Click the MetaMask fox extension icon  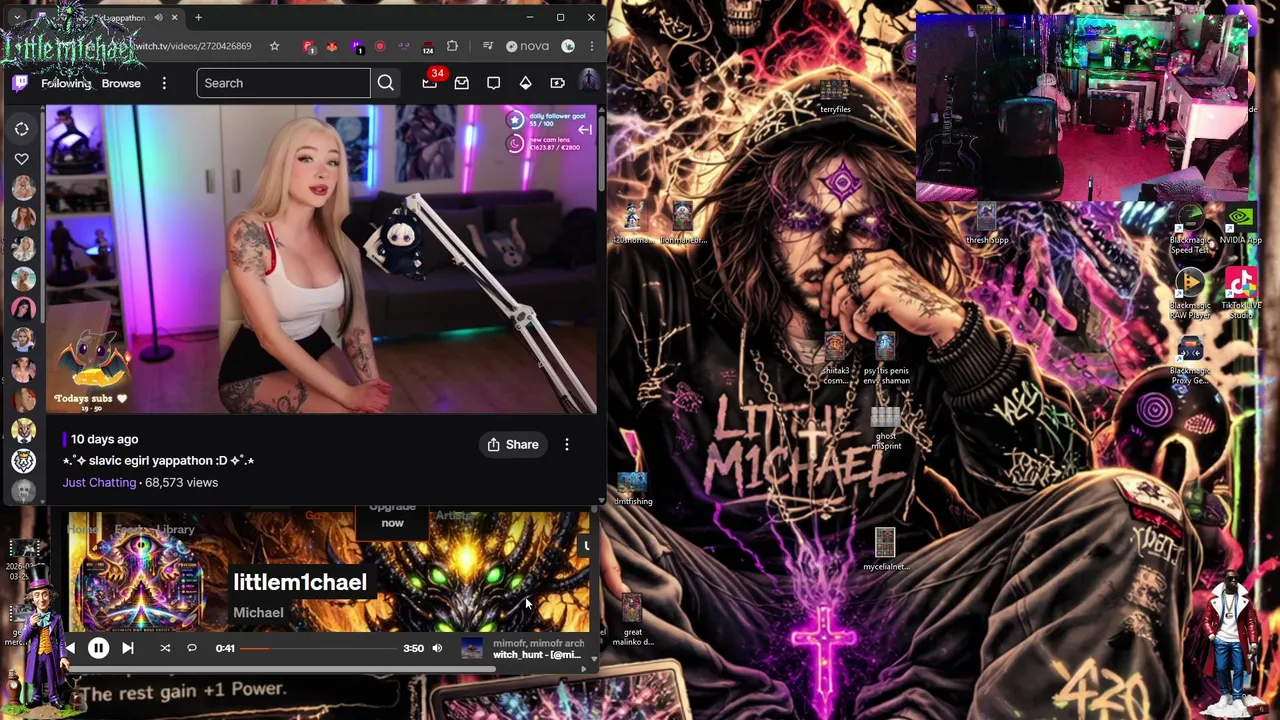[x=332, y=46]
